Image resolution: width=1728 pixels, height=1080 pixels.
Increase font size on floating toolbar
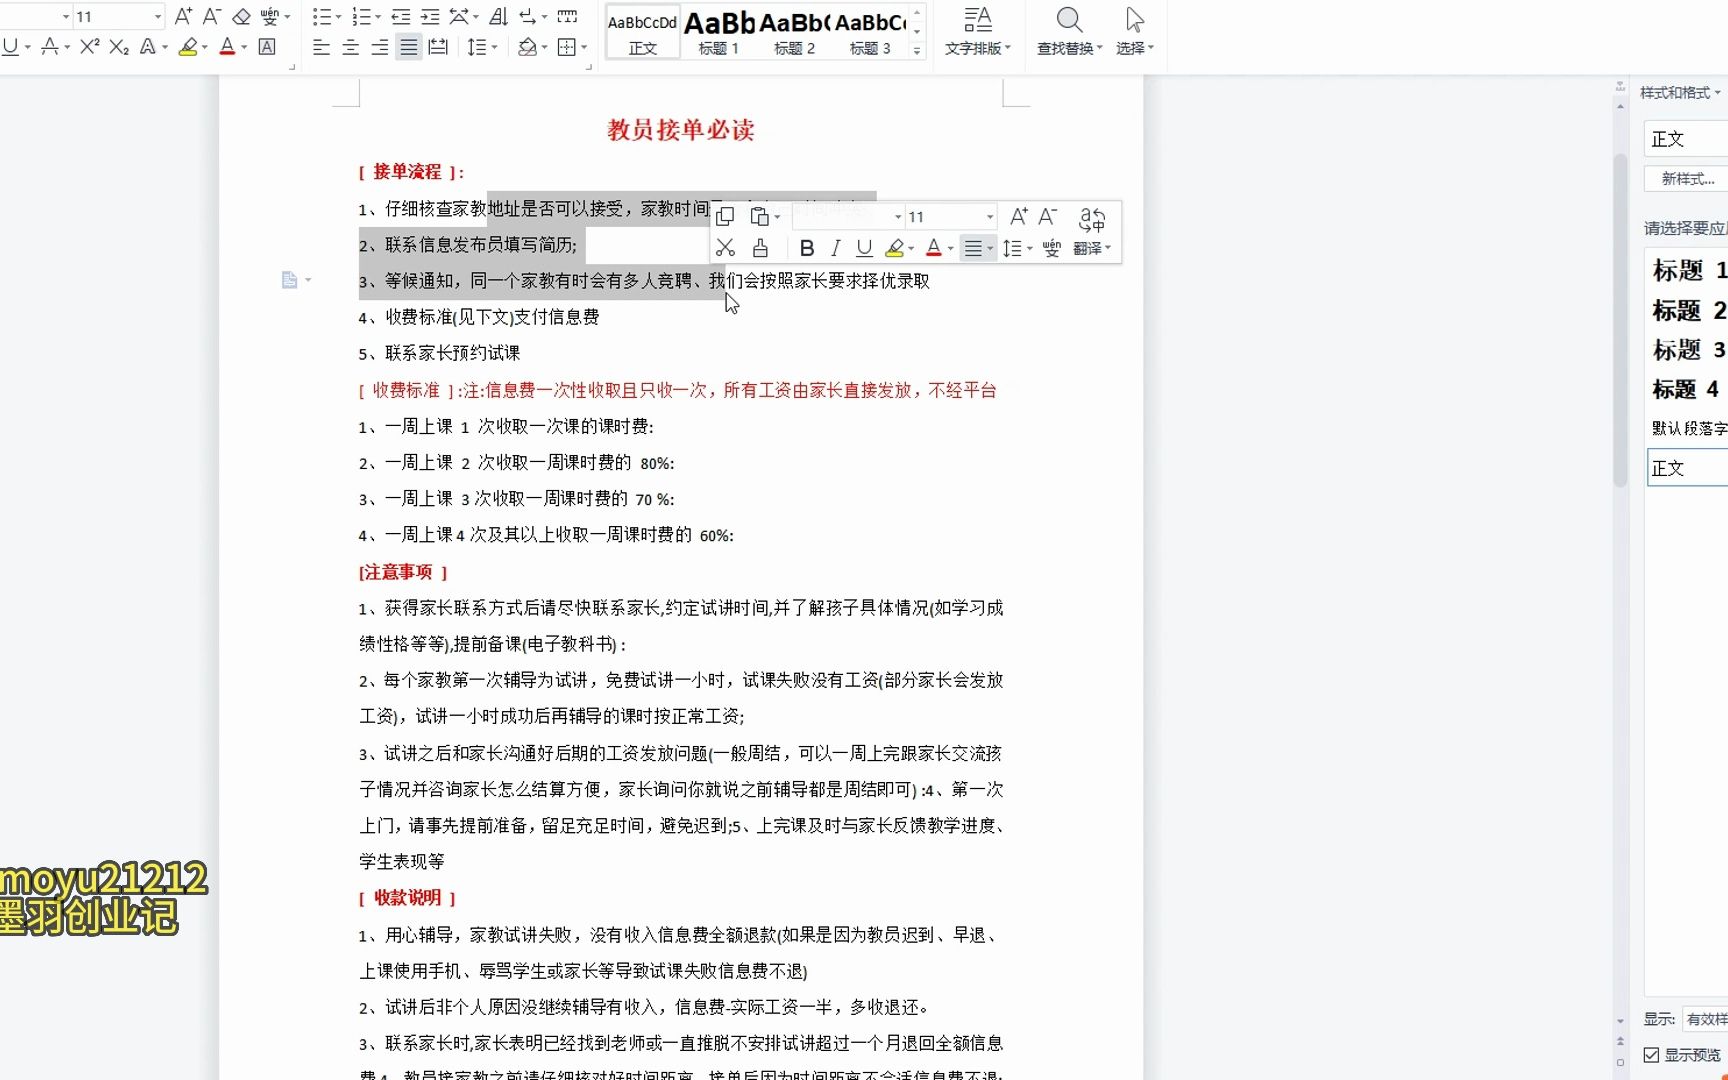click(1018, 216)
